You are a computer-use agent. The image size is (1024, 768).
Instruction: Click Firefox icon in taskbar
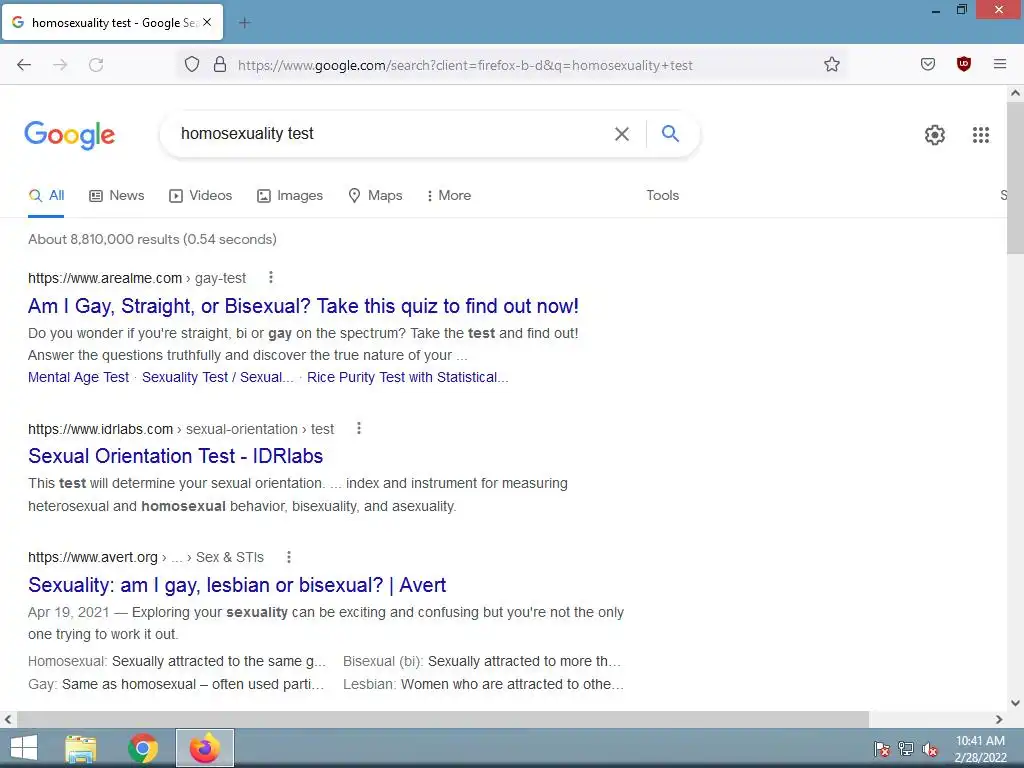click(204, 748)
